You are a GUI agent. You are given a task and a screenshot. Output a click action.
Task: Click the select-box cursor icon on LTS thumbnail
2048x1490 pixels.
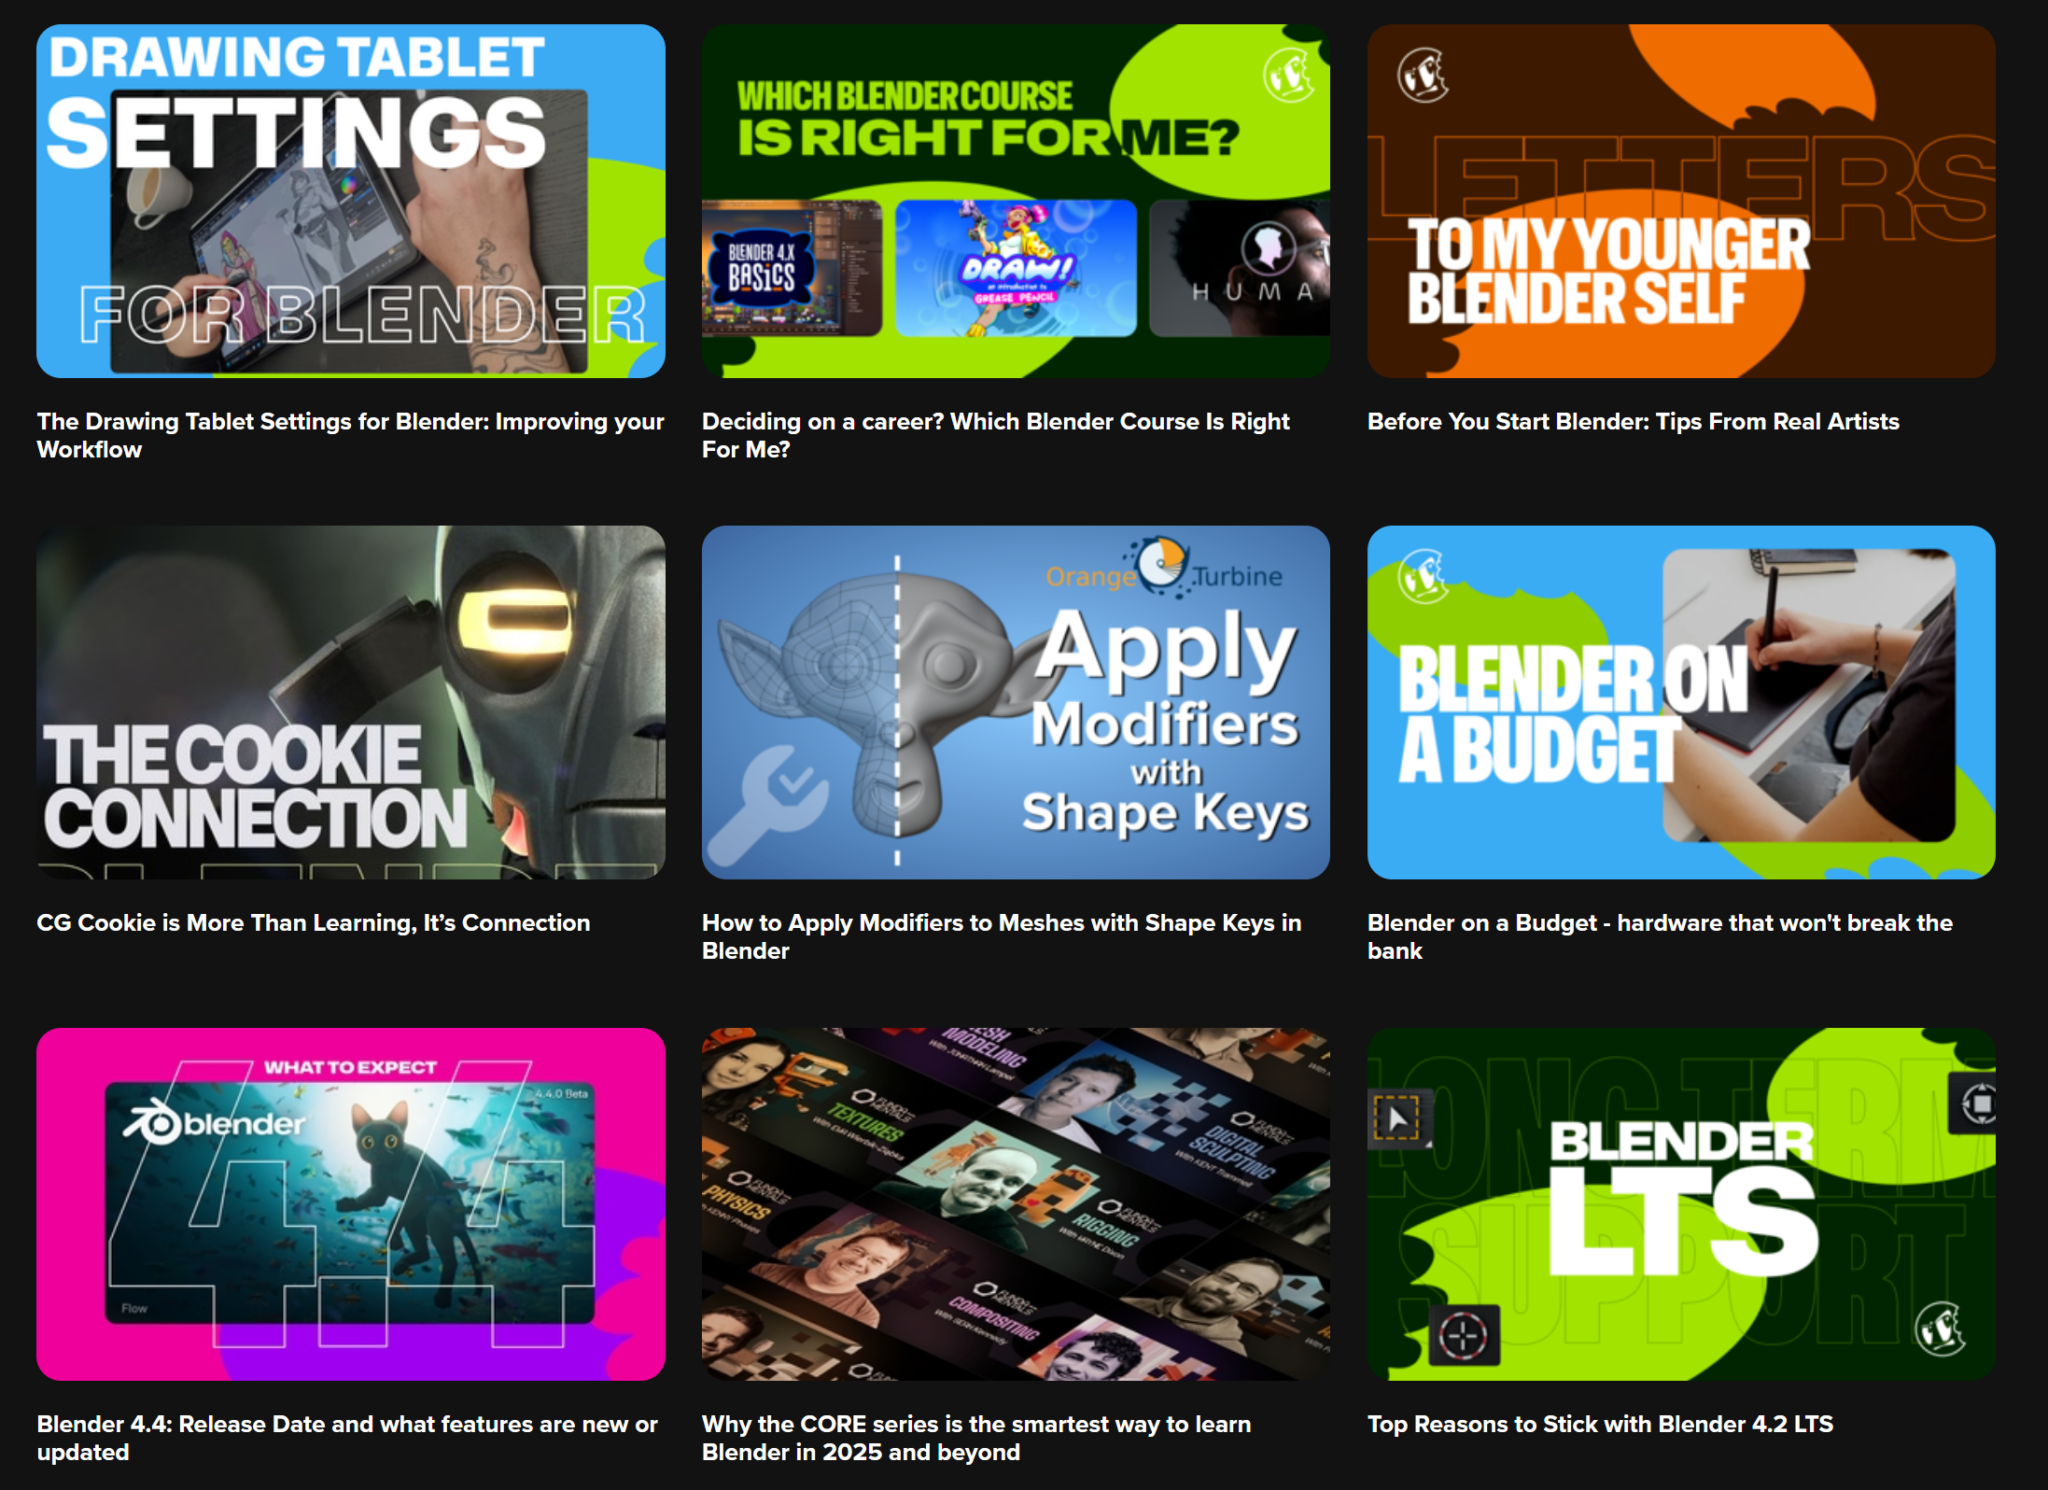click(1396, 1118)
